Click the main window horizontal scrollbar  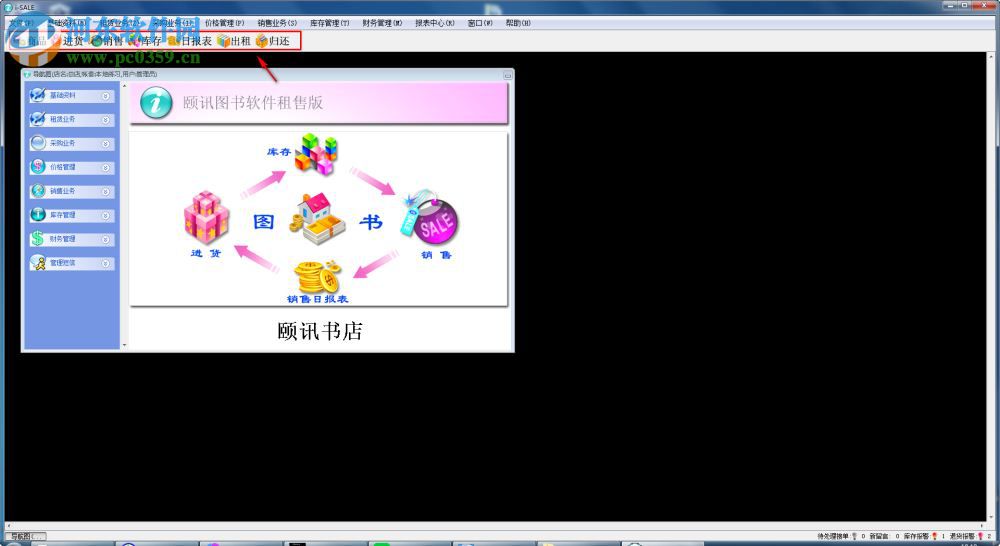point(495,526)
